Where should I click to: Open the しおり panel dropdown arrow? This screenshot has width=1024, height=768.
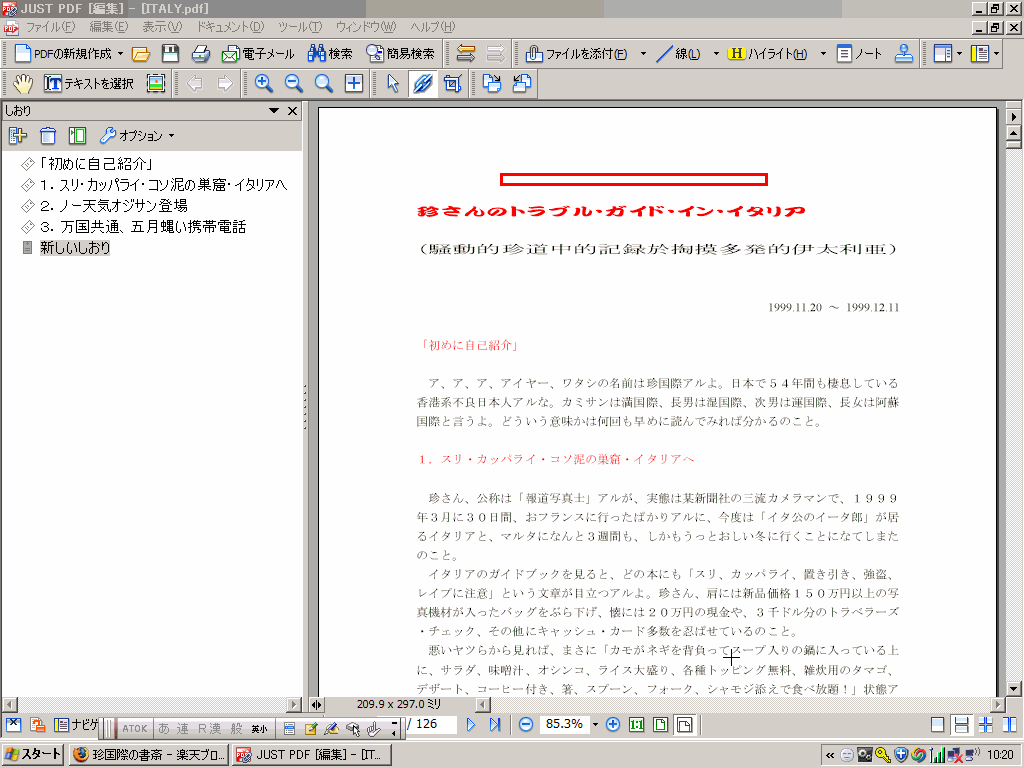[x=274, y=111]
